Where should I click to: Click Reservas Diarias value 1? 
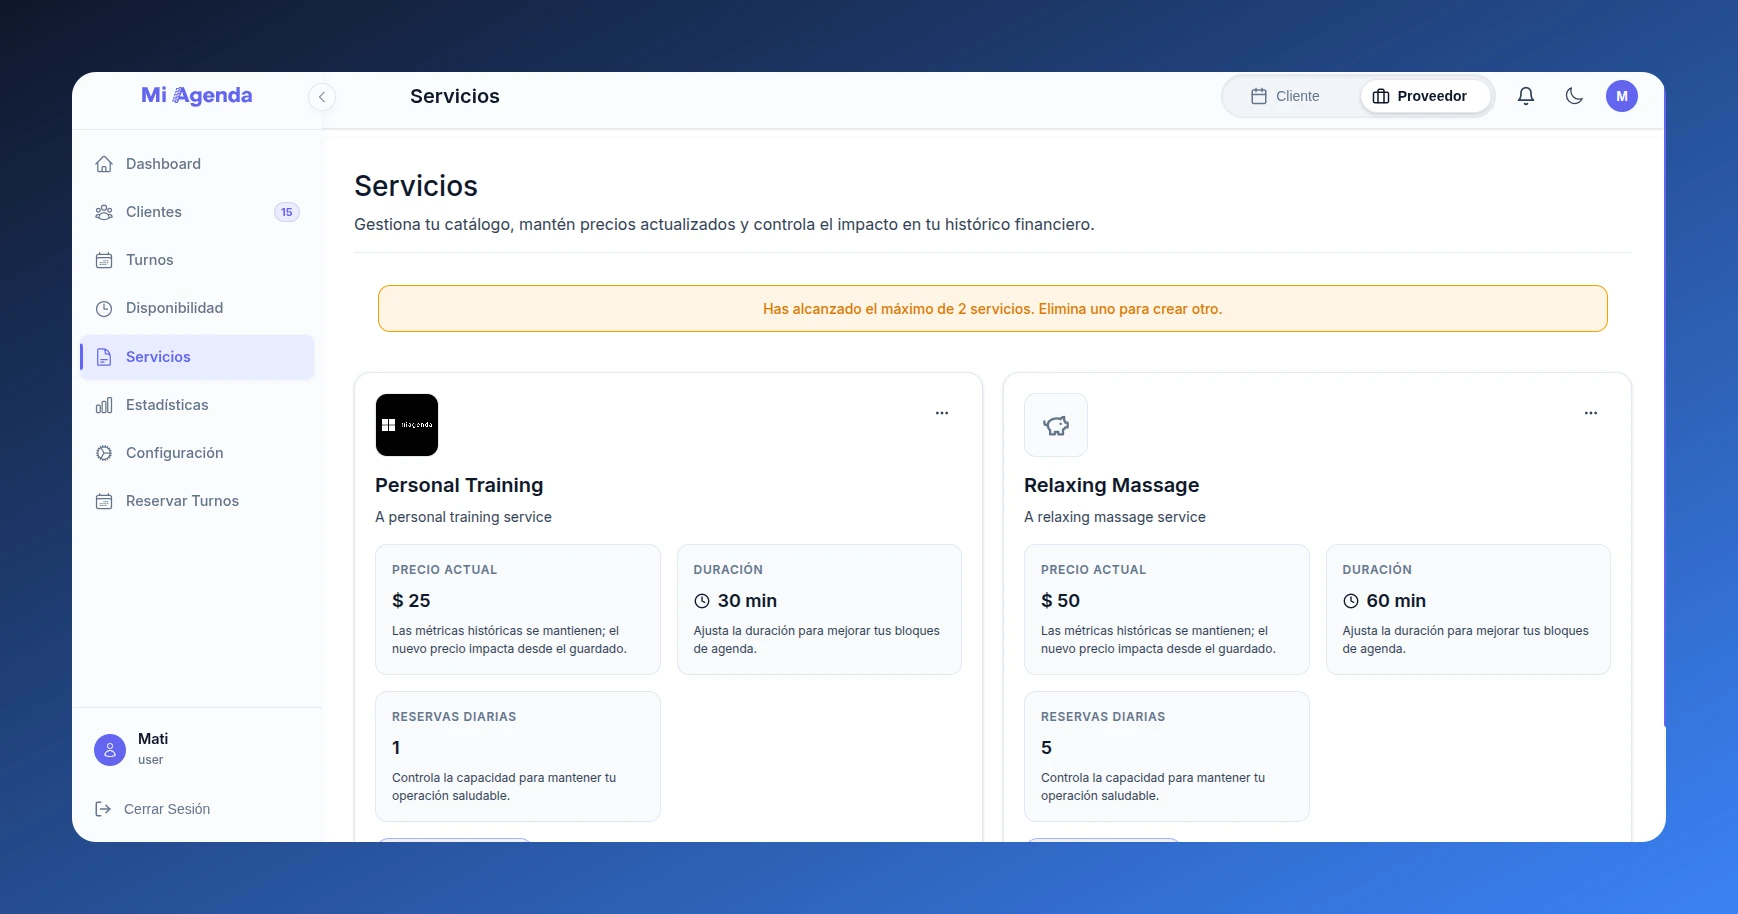click(396, 748)
